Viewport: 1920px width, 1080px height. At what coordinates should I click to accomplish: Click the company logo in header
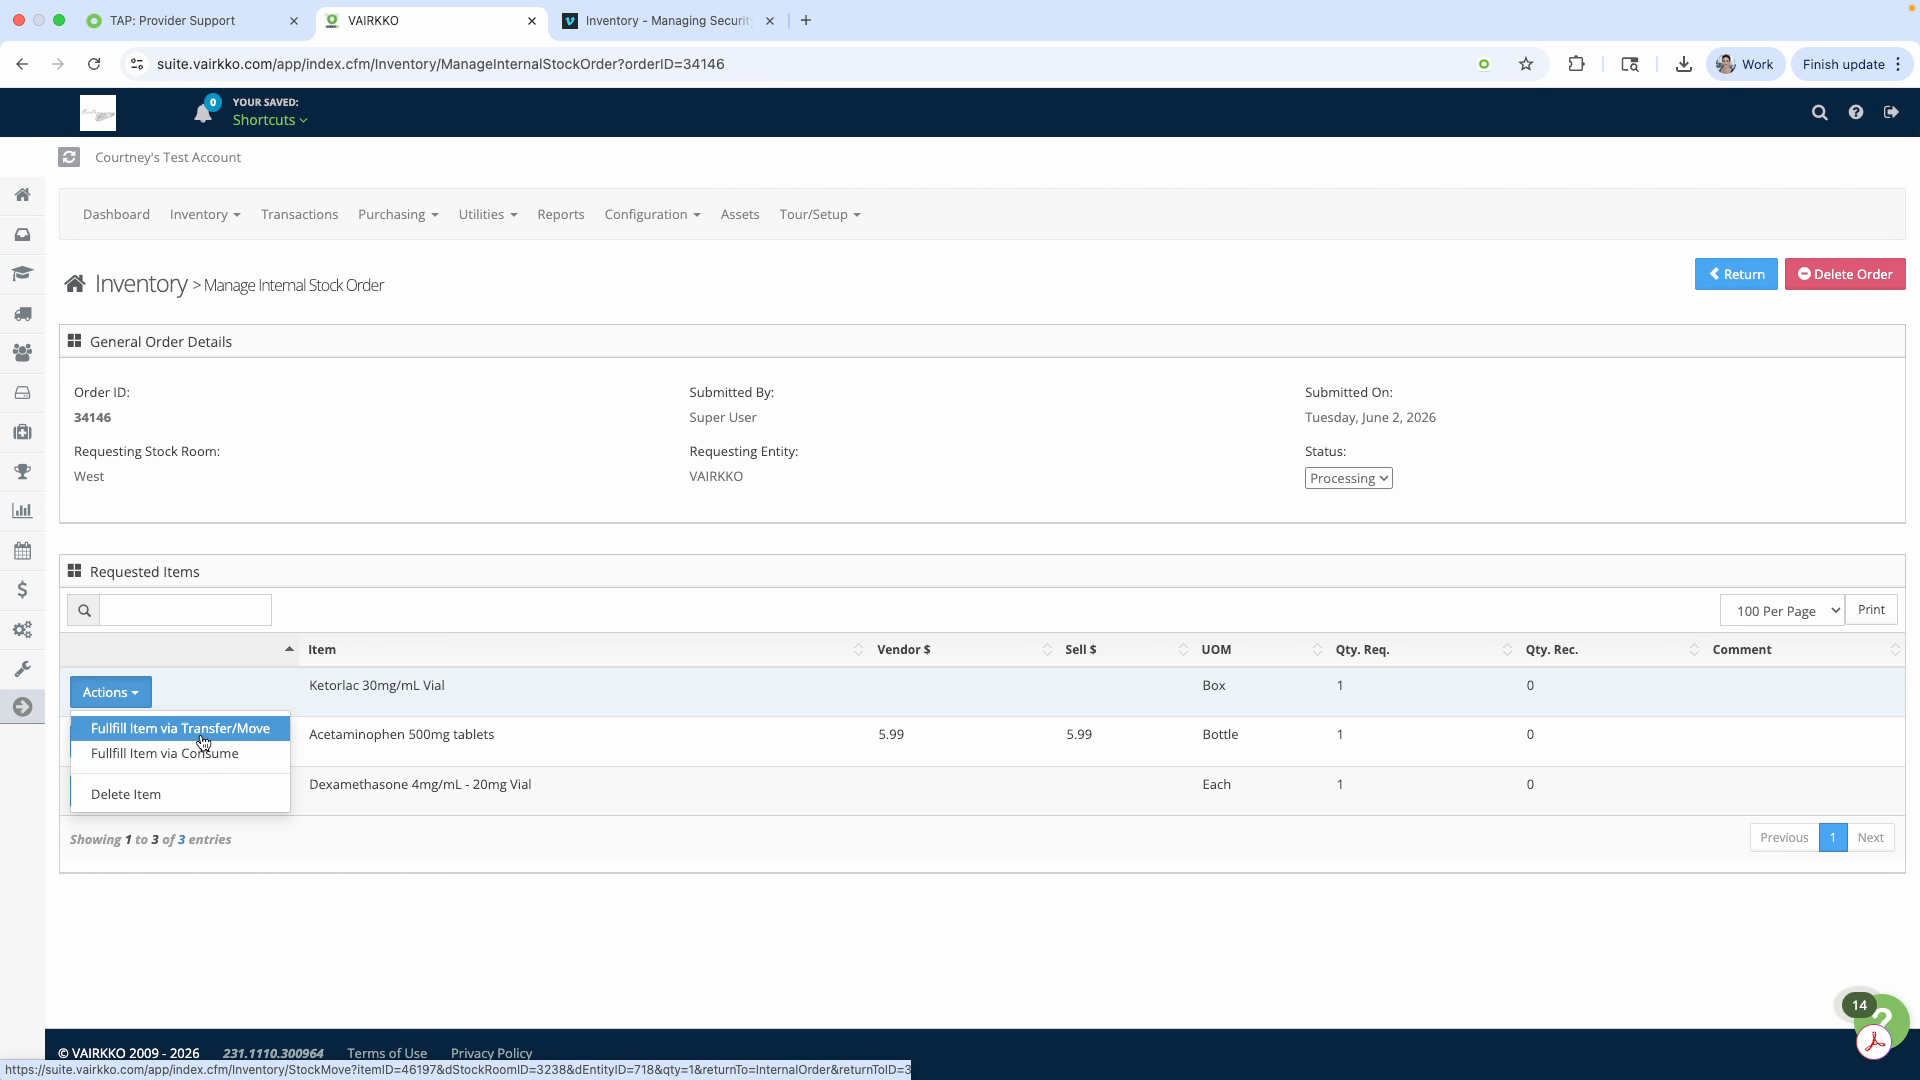[x=98, y=113]
